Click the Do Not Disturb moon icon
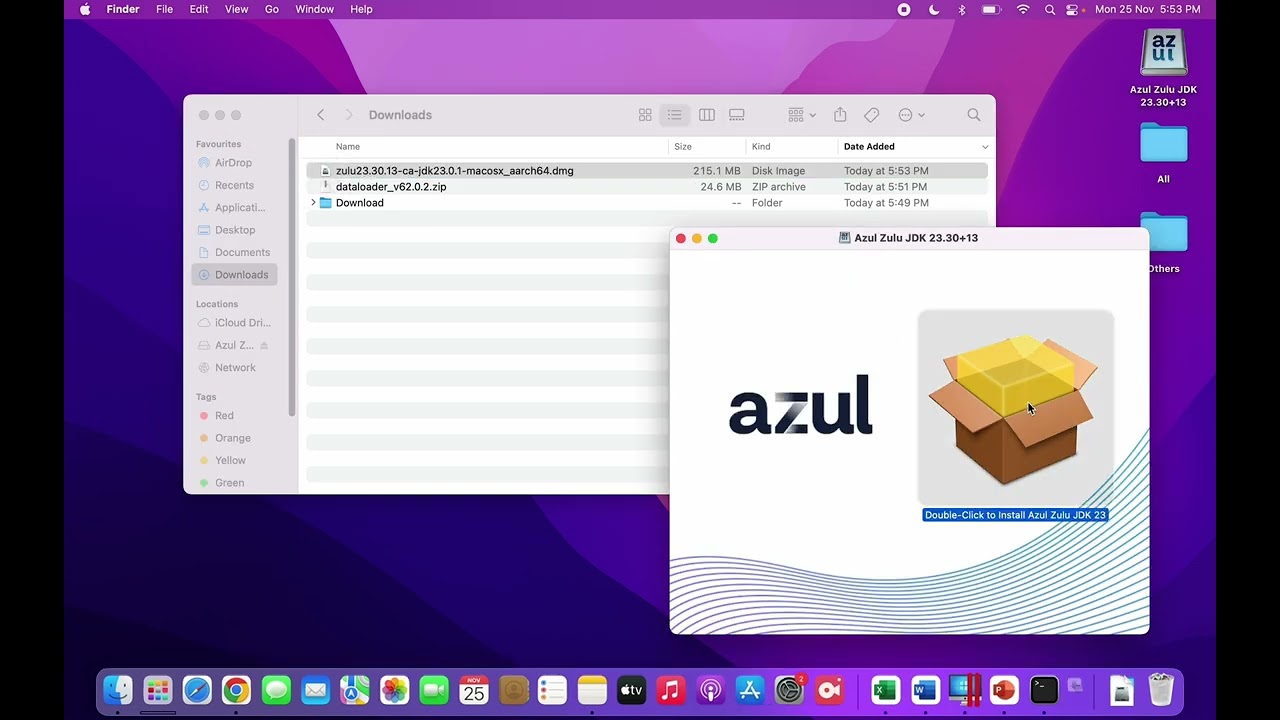This screenshot has width=1280, height=720. 934,9
